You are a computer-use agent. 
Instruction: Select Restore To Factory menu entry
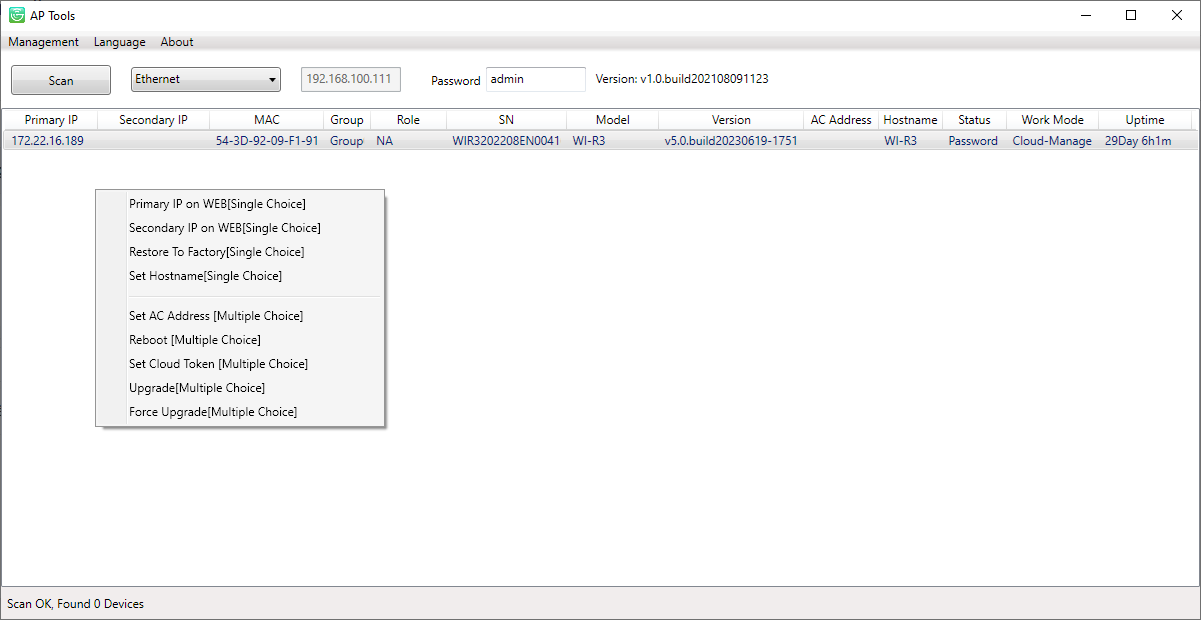coord(216,252)
